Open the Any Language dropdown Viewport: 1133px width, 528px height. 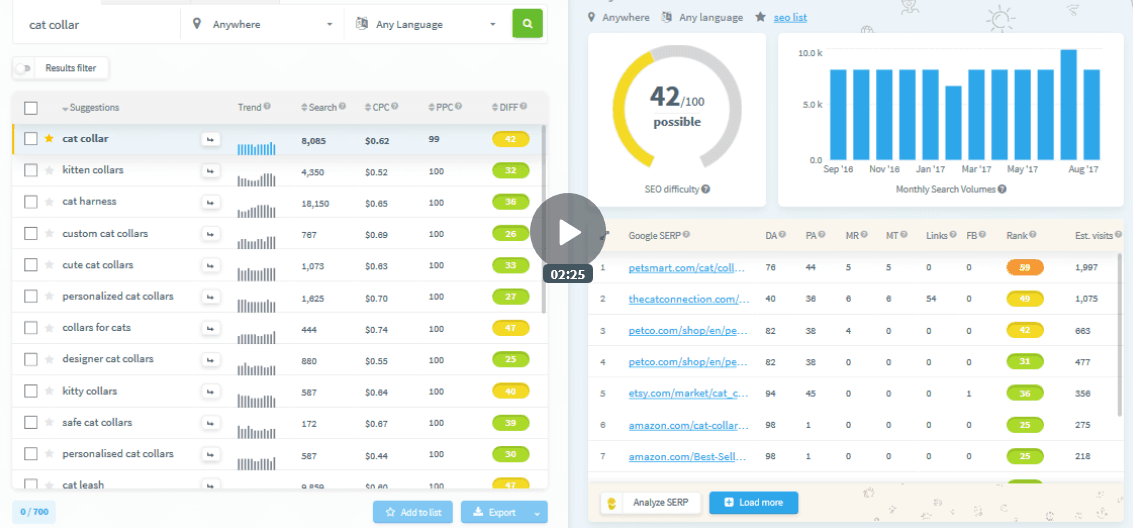pyautogui.click(x=426, y=25)
